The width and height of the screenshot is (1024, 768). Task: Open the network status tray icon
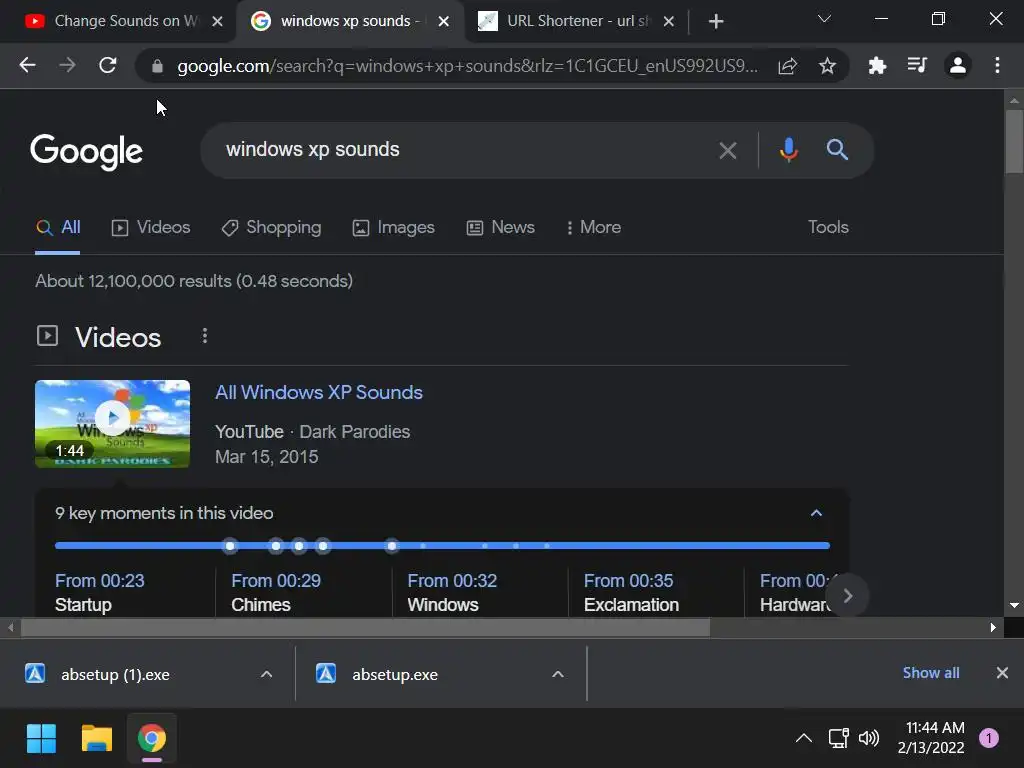(839, 738)
